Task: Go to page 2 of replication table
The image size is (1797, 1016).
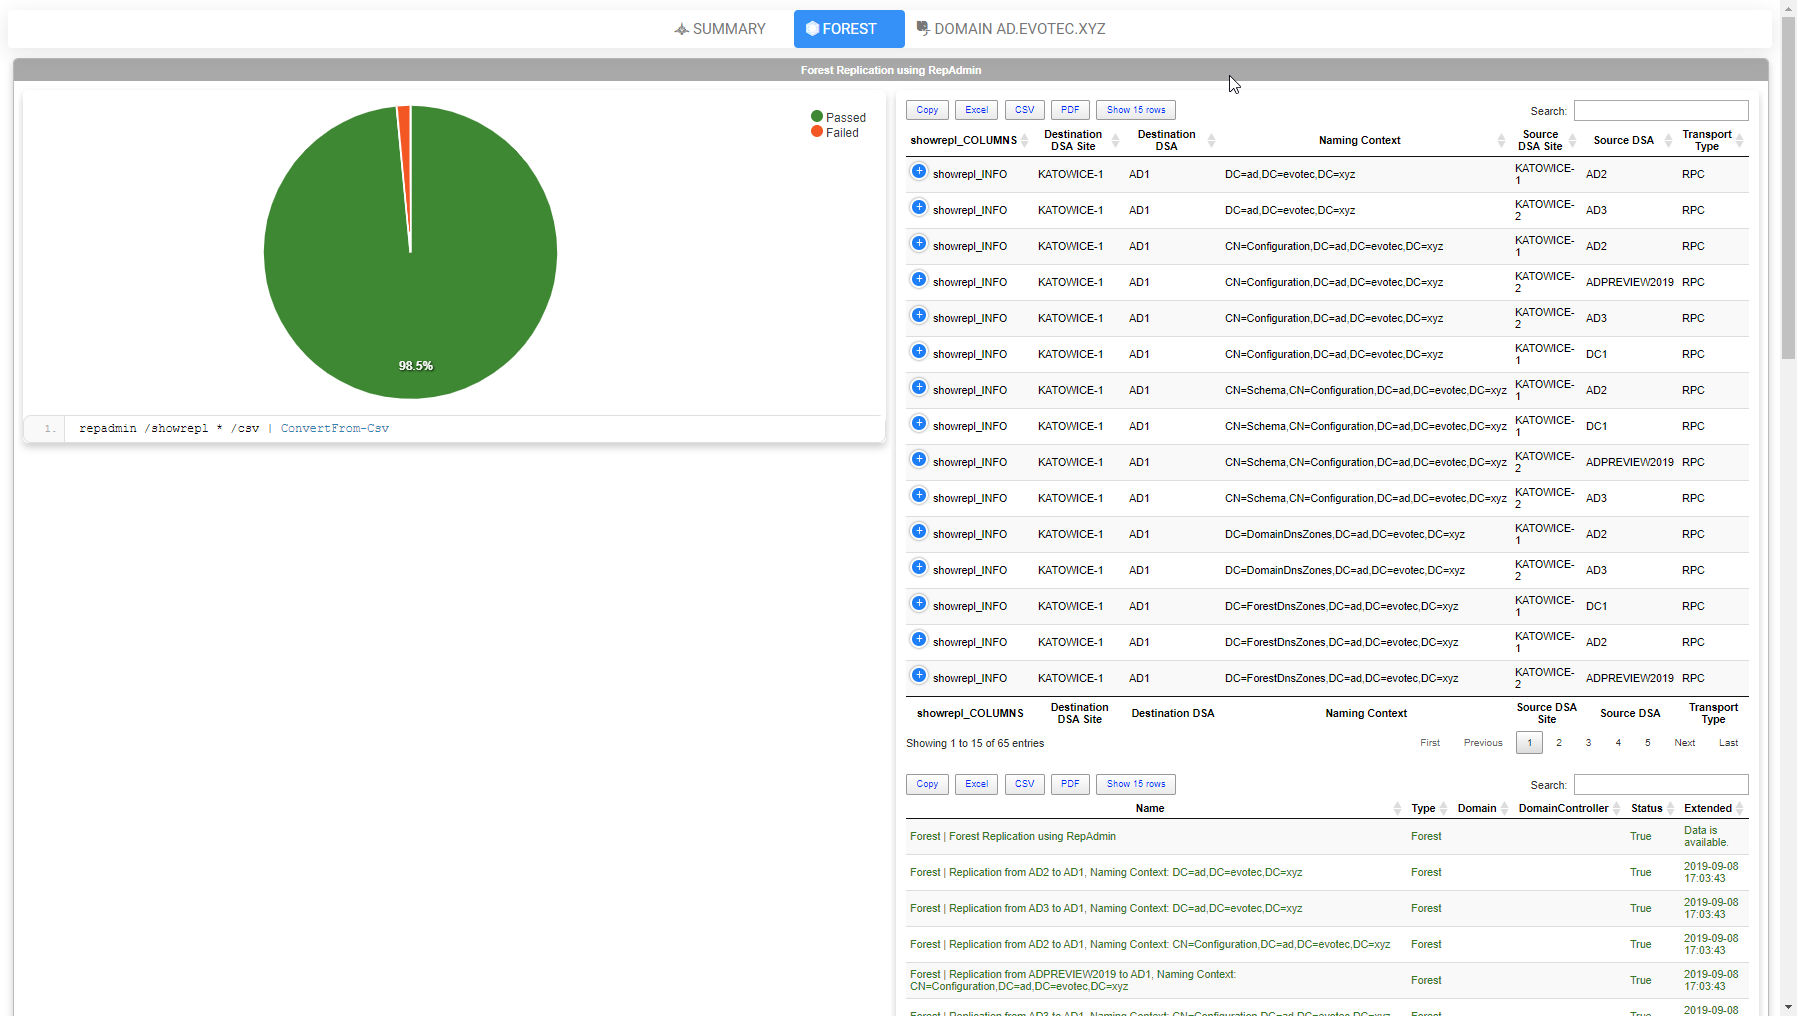Action: (x=1558, y=743)
